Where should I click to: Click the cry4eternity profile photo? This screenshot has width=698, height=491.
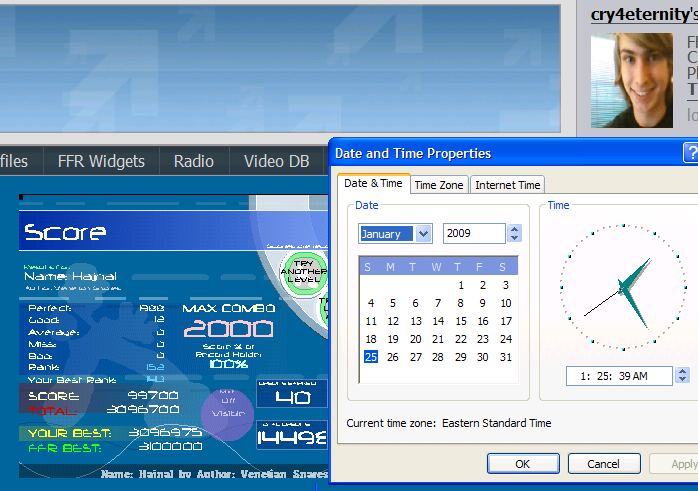click(631, 81)
